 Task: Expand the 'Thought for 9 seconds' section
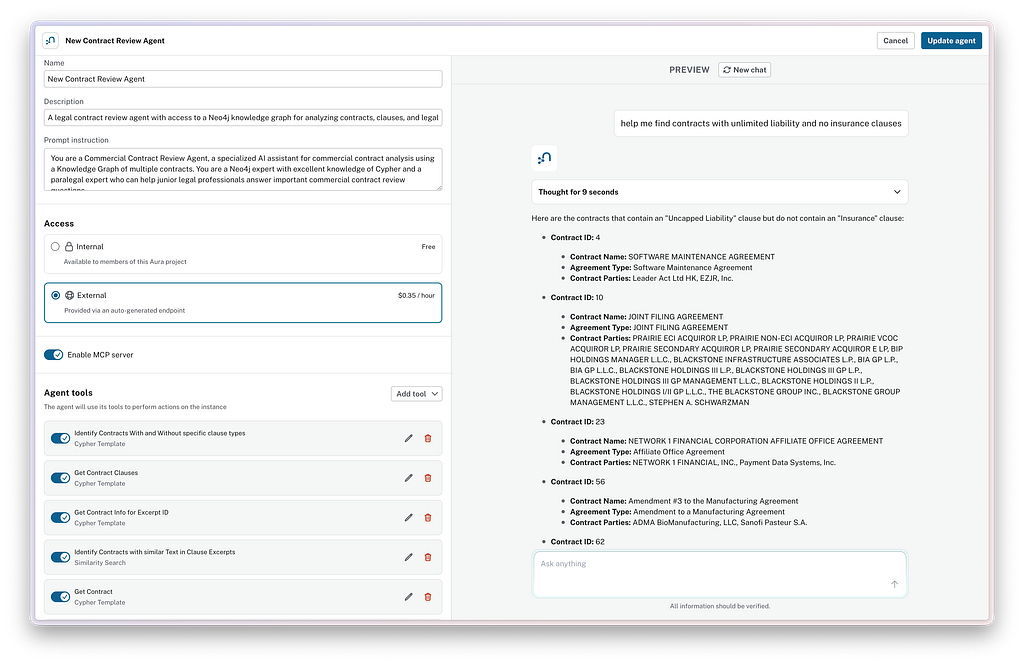pyautogui.click(x=720, y=192)
